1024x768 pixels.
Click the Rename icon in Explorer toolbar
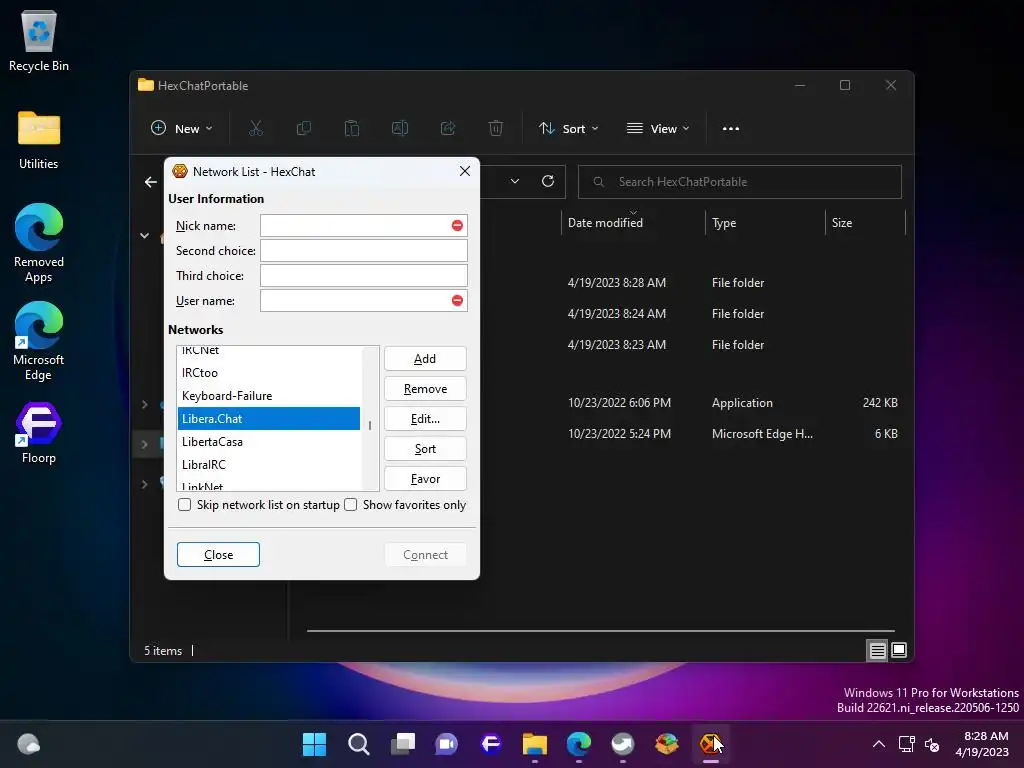coord(400,129)
